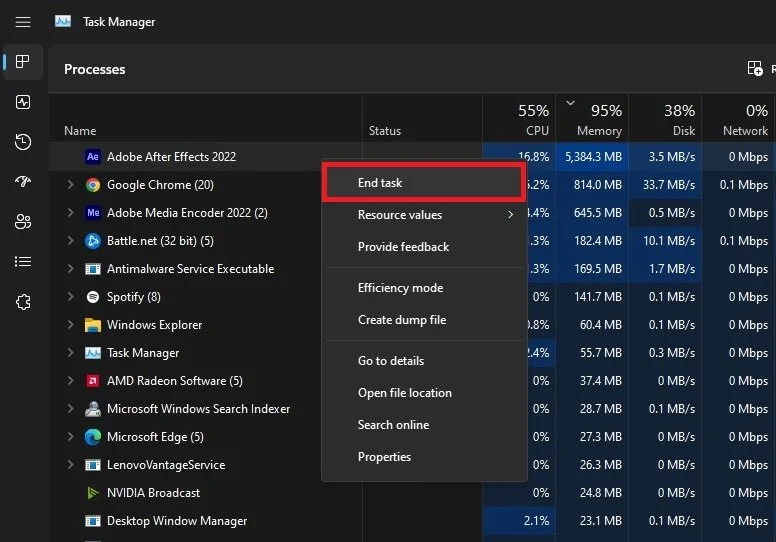Expand the Google Chrome (20) process group
776x542 pixels.
pos(70,185)
